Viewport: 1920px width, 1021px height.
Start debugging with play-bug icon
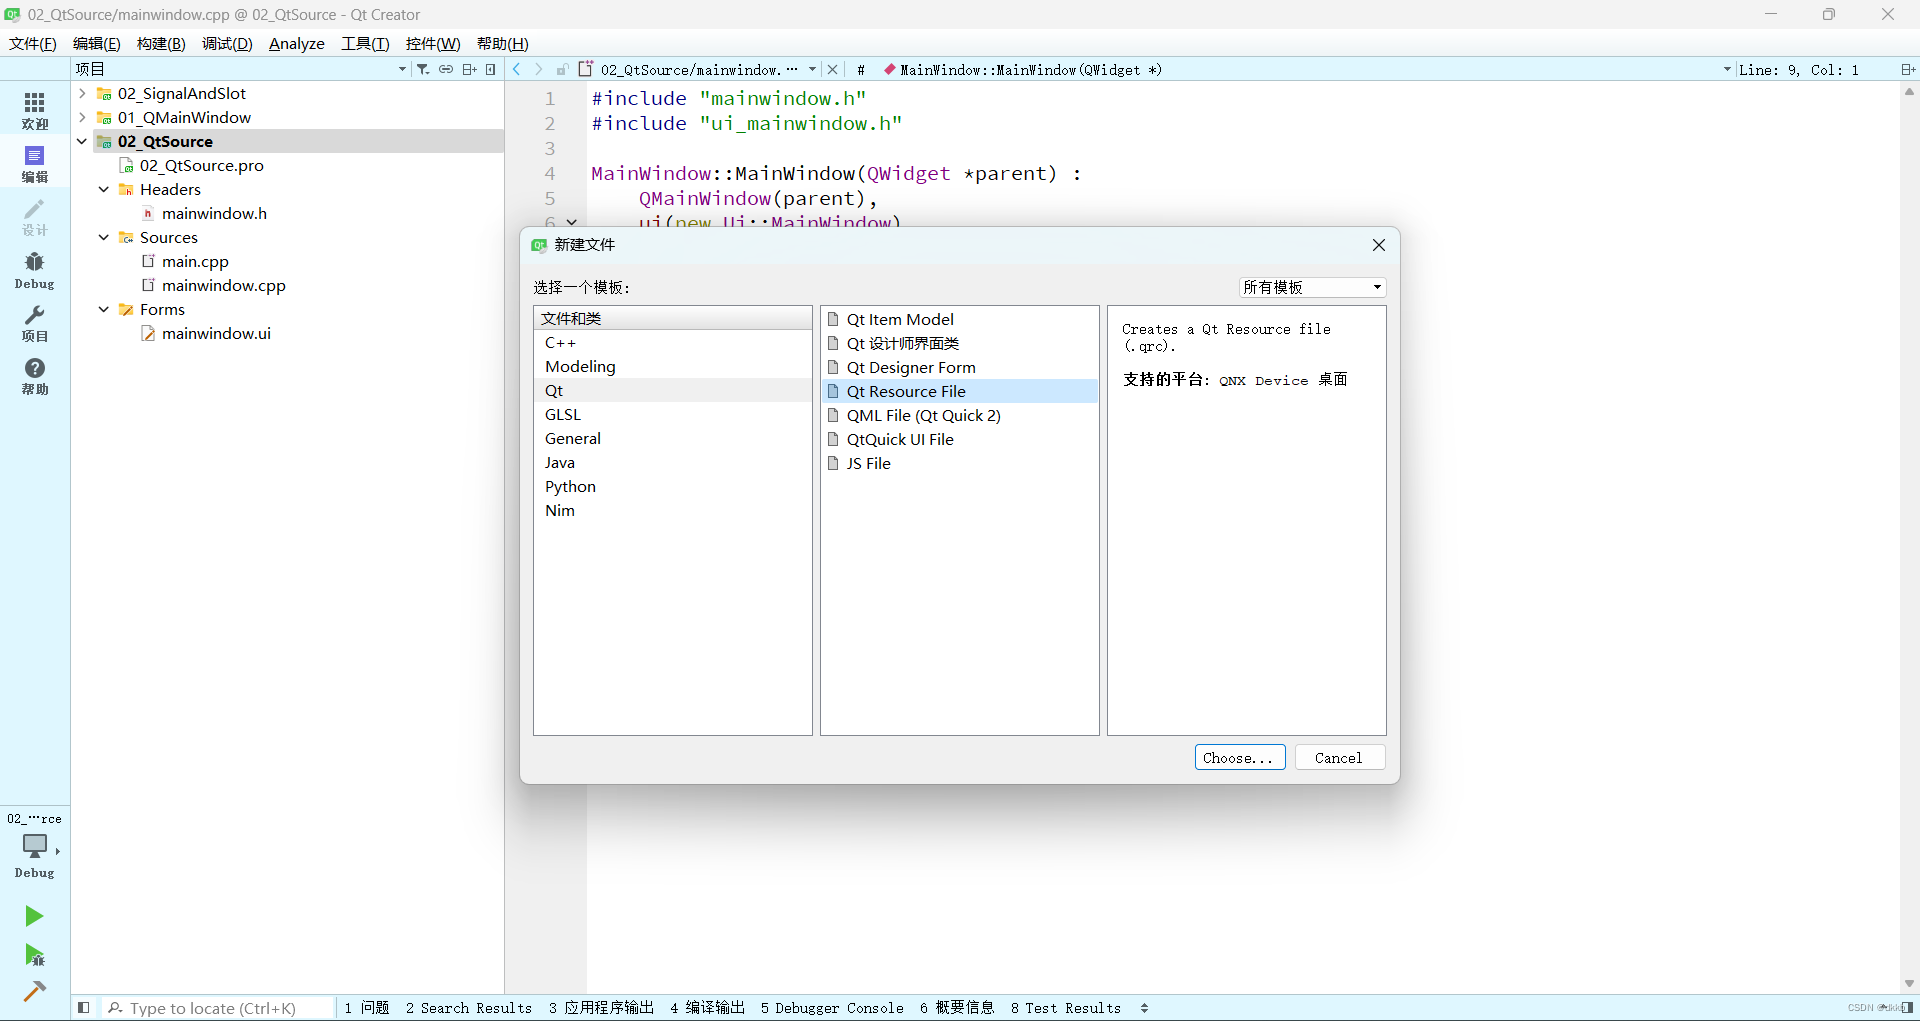coord(34,955)
